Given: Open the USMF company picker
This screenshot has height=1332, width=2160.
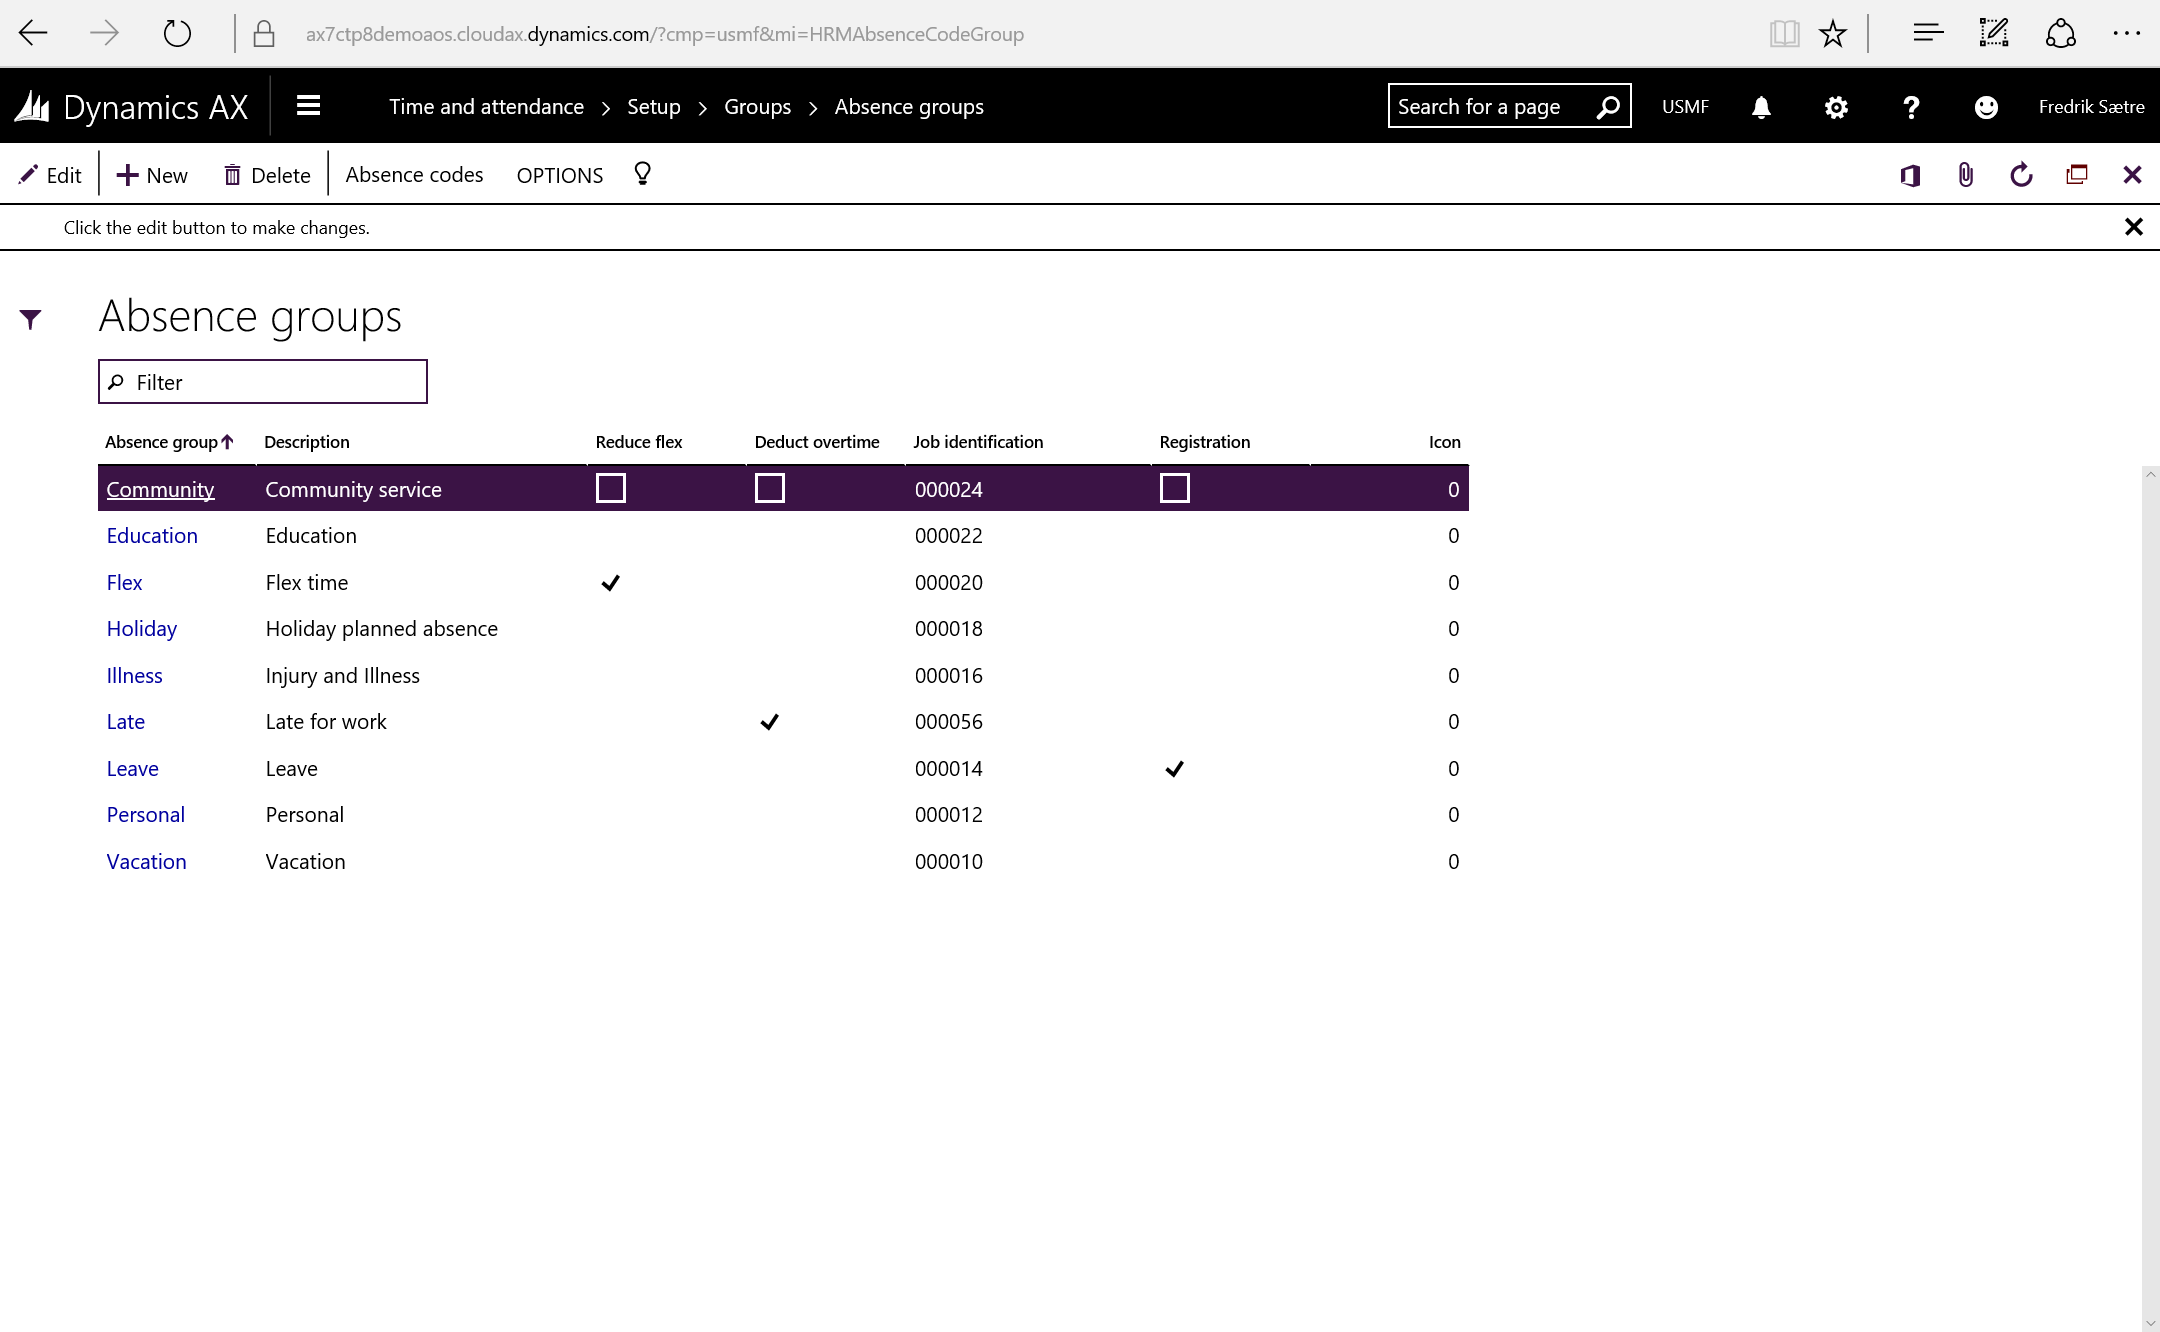Looking at the screenshot, I should click(x=1685, y=107).
